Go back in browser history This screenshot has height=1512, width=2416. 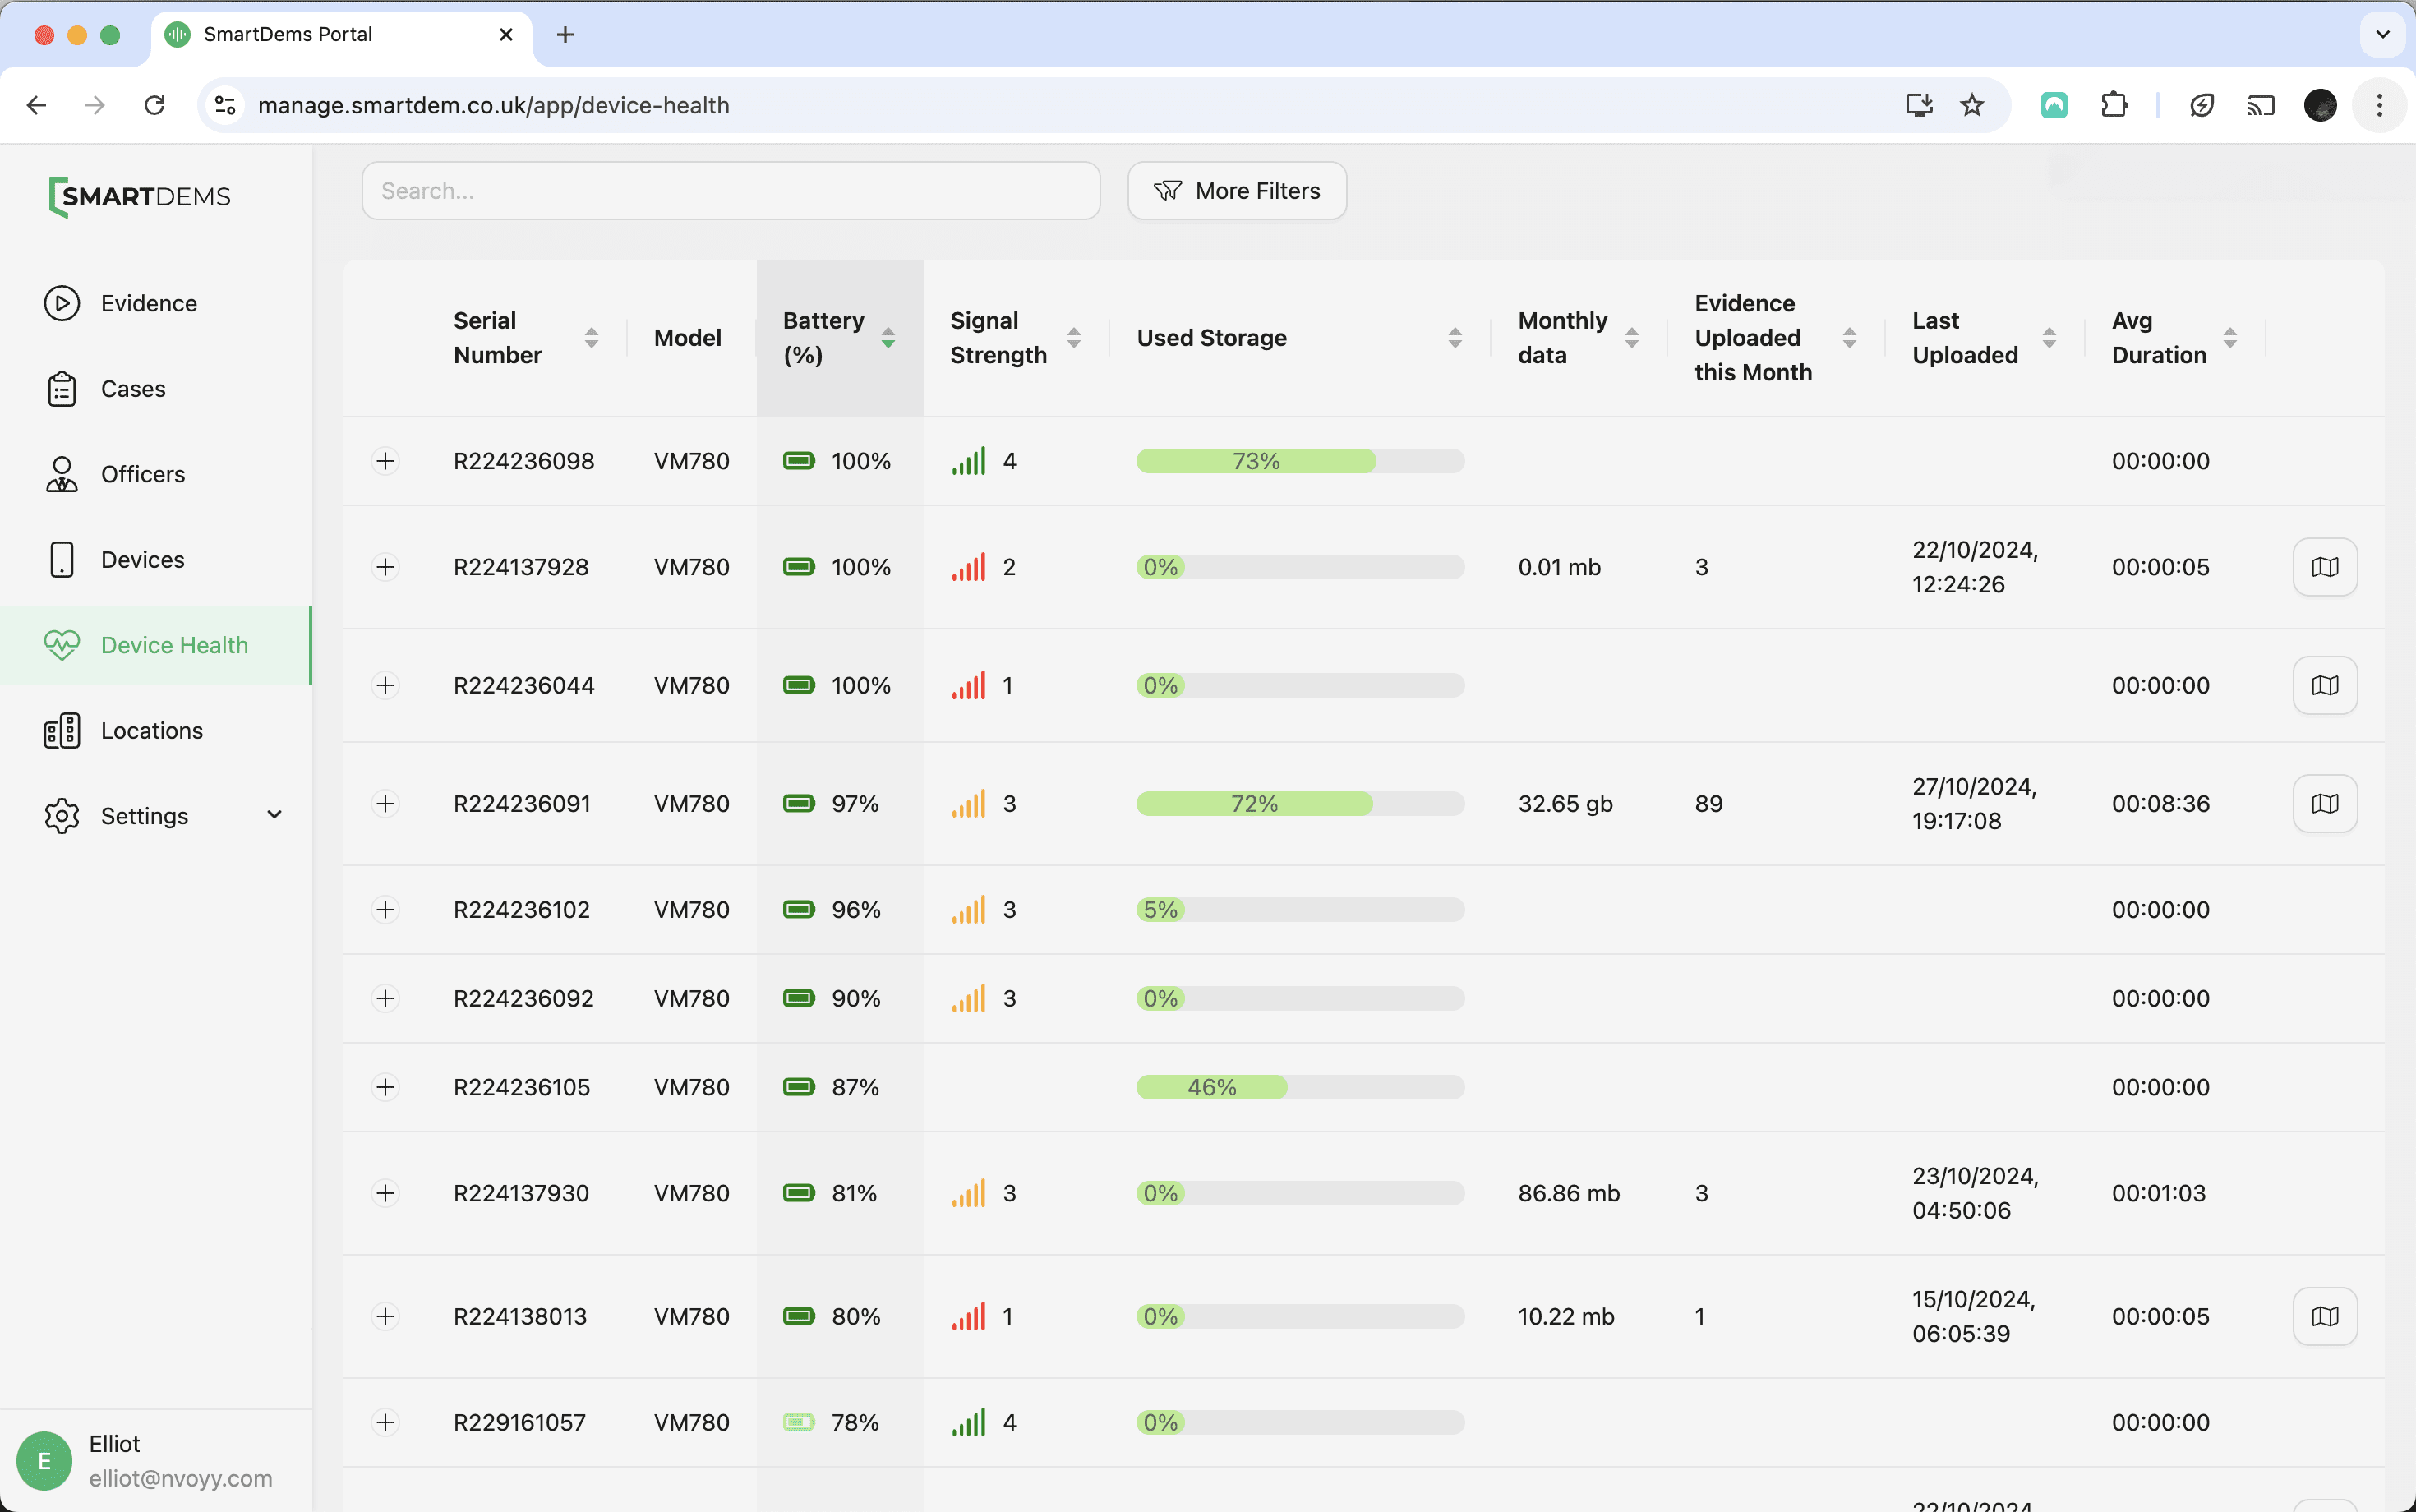pyautogui.click(x=37, y=105)
